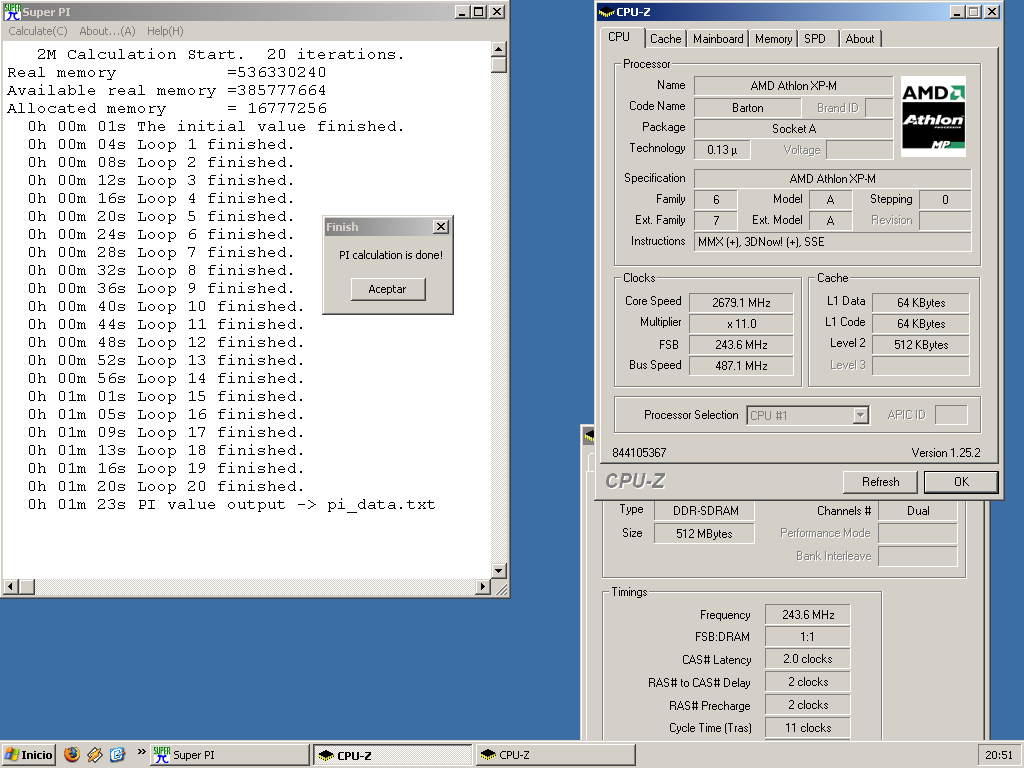
Task: Switch to Super PI from the taskbar
Action: click(x=229, y=755)
